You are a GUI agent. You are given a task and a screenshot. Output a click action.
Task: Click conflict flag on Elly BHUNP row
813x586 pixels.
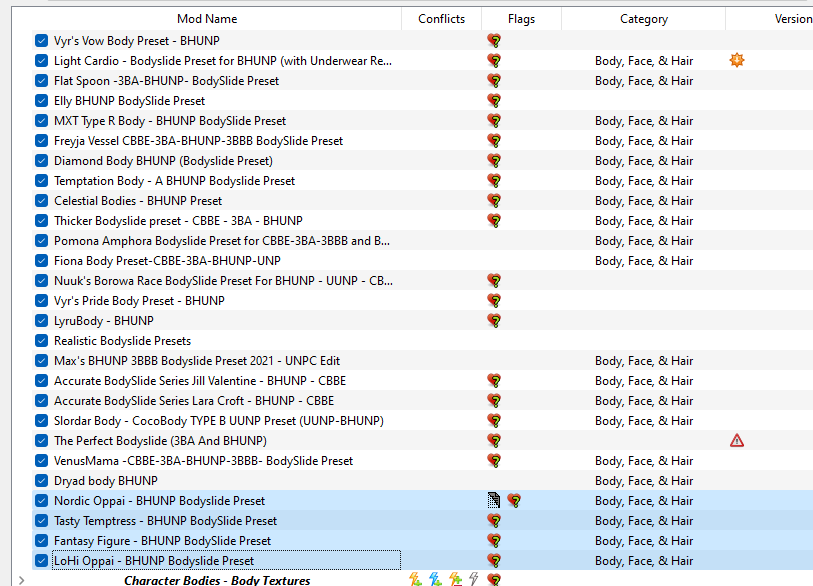[x=495, y=101]
